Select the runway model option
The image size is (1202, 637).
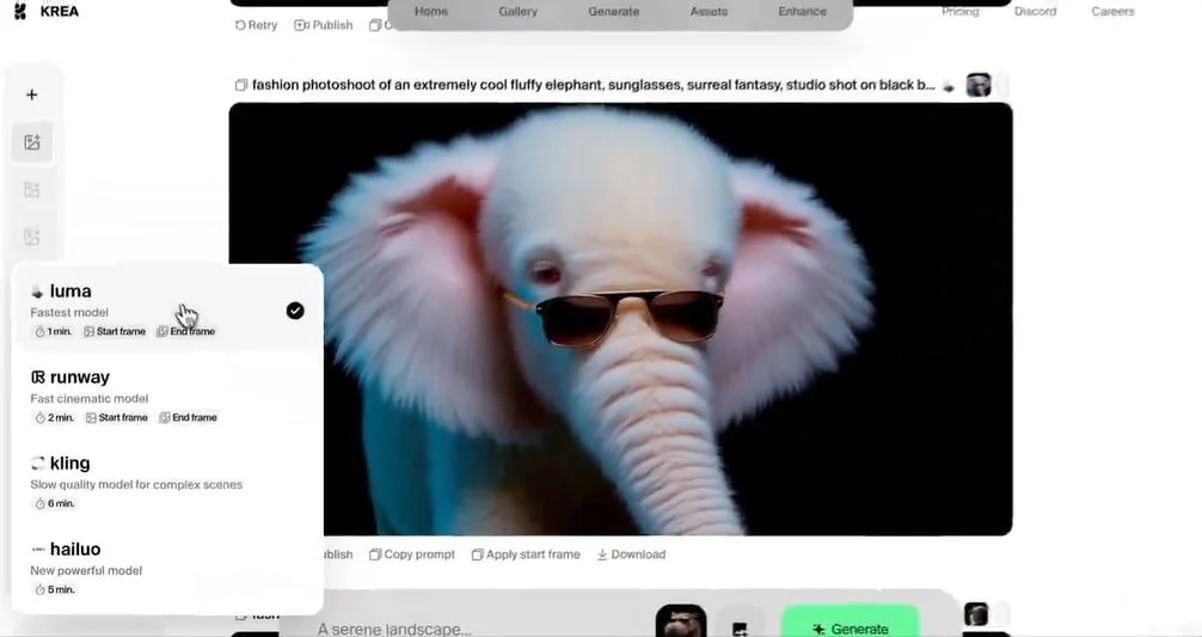click(168, 396)
